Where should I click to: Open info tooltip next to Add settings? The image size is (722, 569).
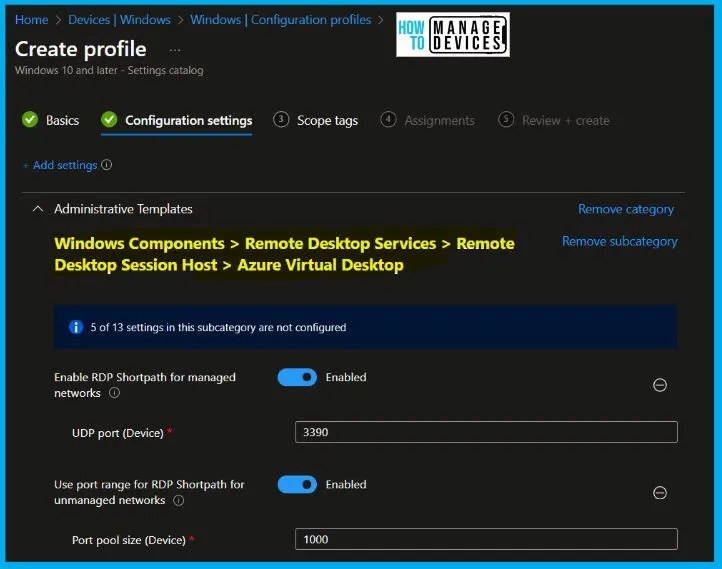click(106, 165)
